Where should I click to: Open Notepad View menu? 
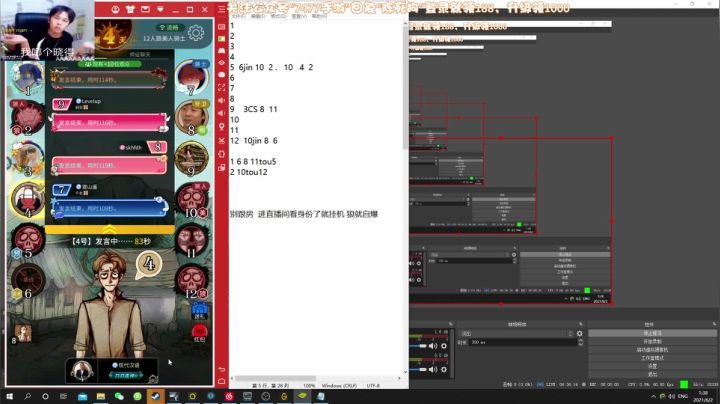click(x=299, y=16)
